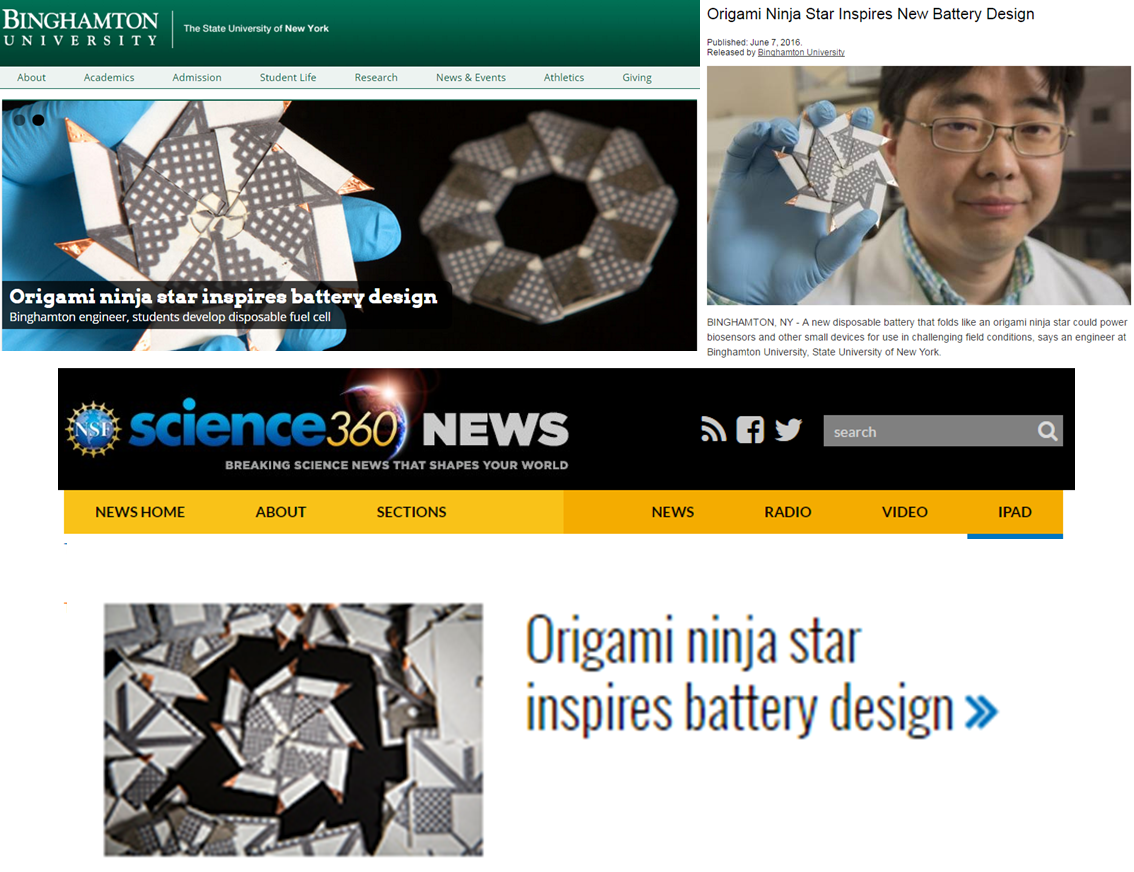
Task: Open the Facebook icon link
Action: coord(750,430)
